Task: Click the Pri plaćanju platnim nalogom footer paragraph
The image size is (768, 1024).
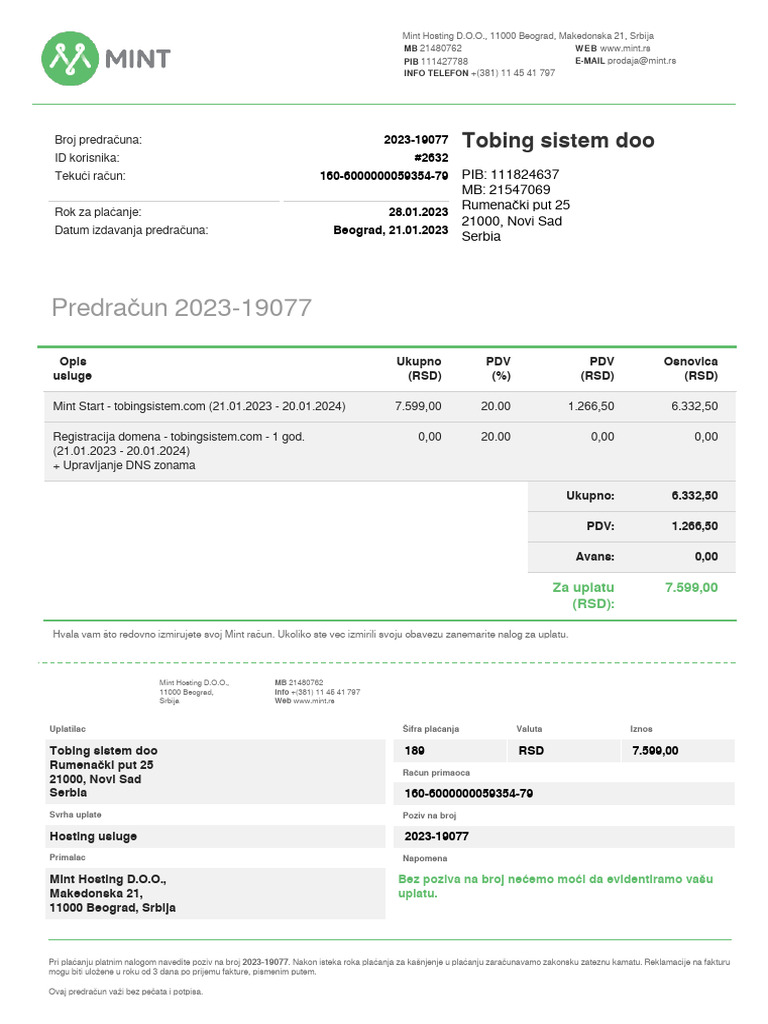Action: tap(389, 967)
